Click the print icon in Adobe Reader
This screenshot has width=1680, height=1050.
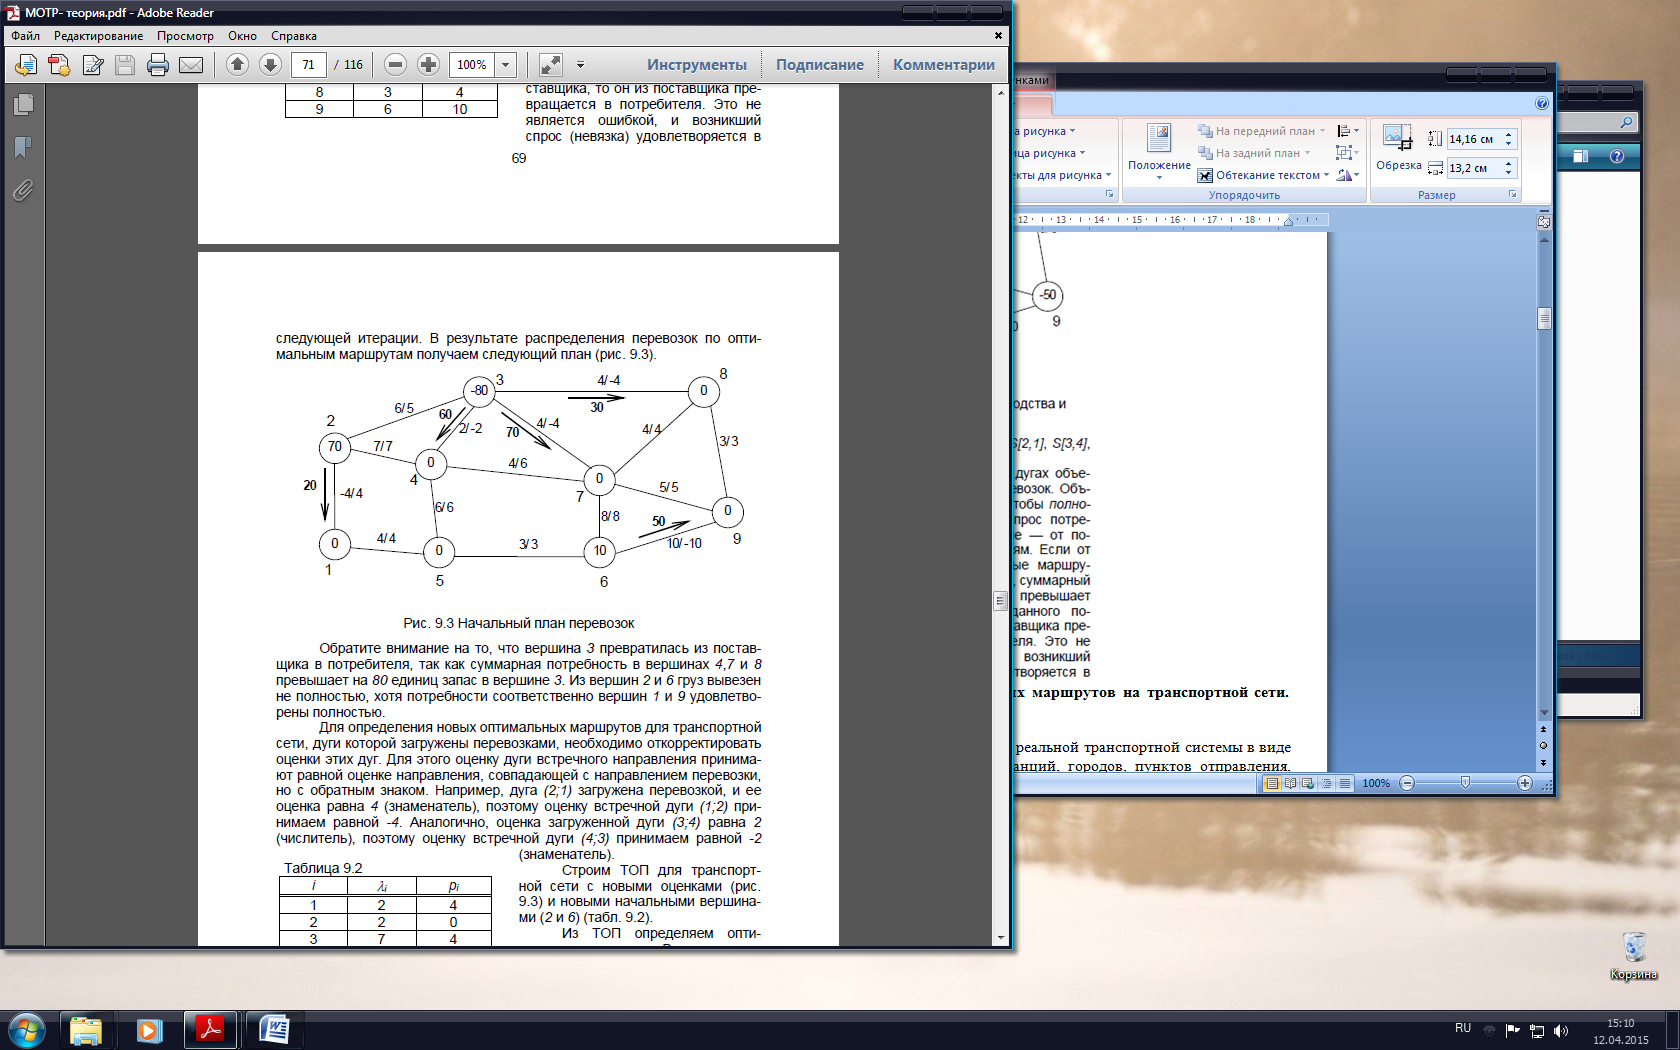tap(158, 65)
